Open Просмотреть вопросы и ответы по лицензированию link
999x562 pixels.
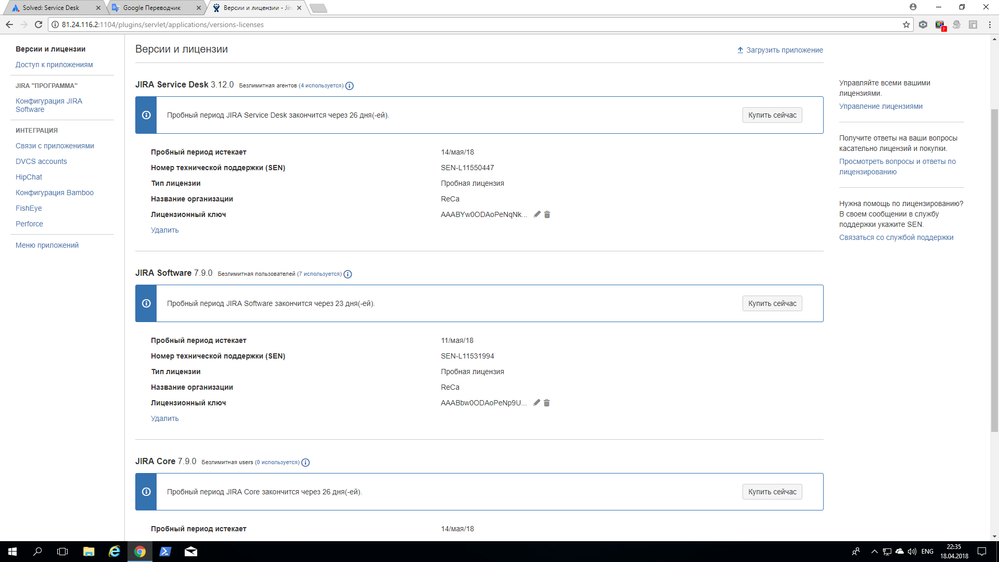[897, 166]
